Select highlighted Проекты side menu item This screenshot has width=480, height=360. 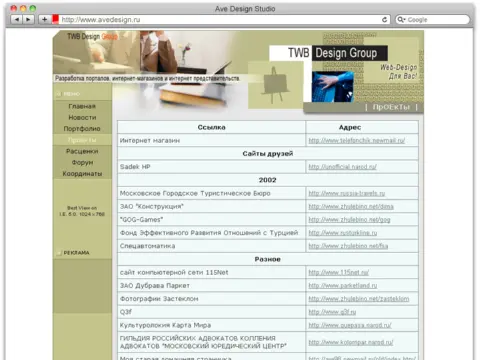click(x=82, y=140)
